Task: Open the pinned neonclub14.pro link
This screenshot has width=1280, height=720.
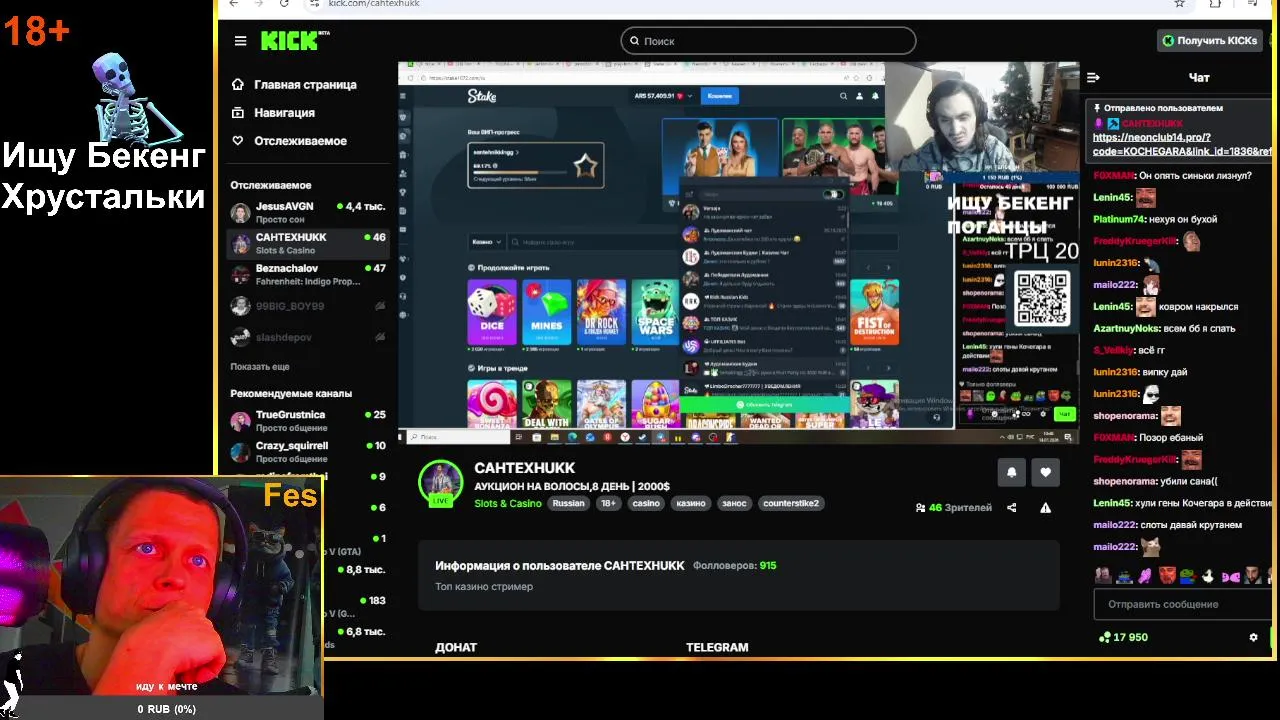Action: pyautogui.click(x=1182, y=144)
